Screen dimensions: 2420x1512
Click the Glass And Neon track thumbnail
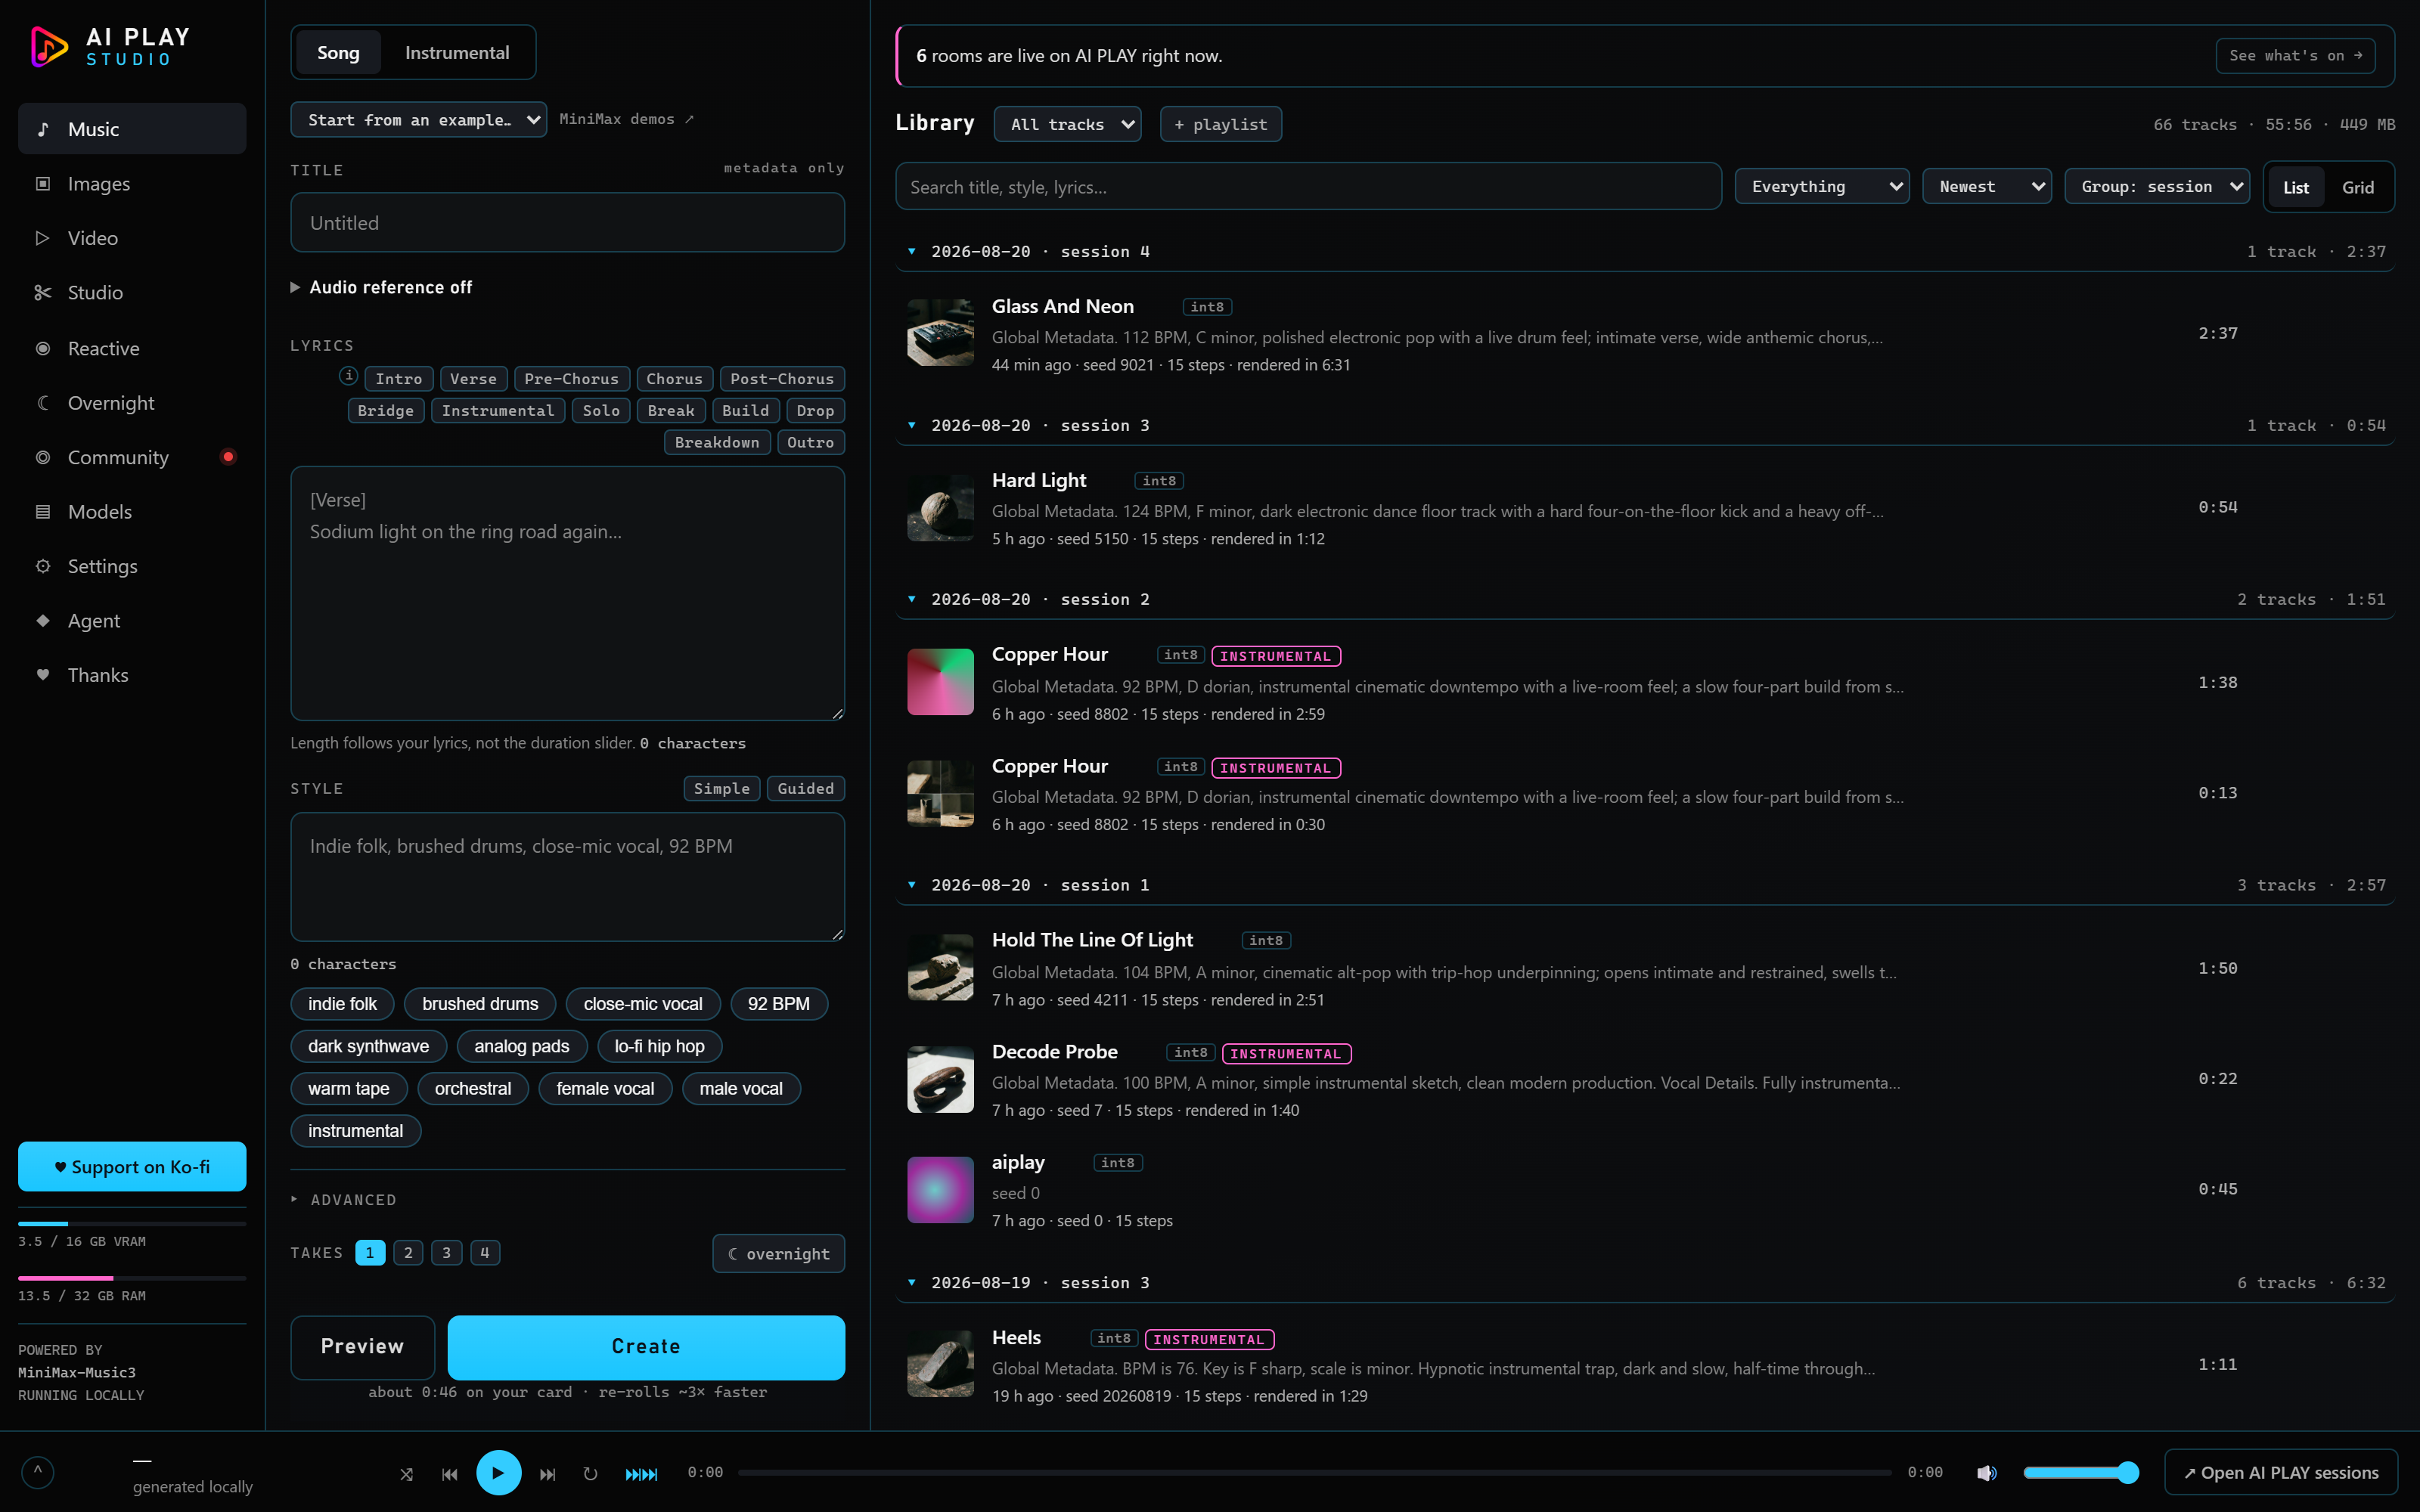coord(940,332)
